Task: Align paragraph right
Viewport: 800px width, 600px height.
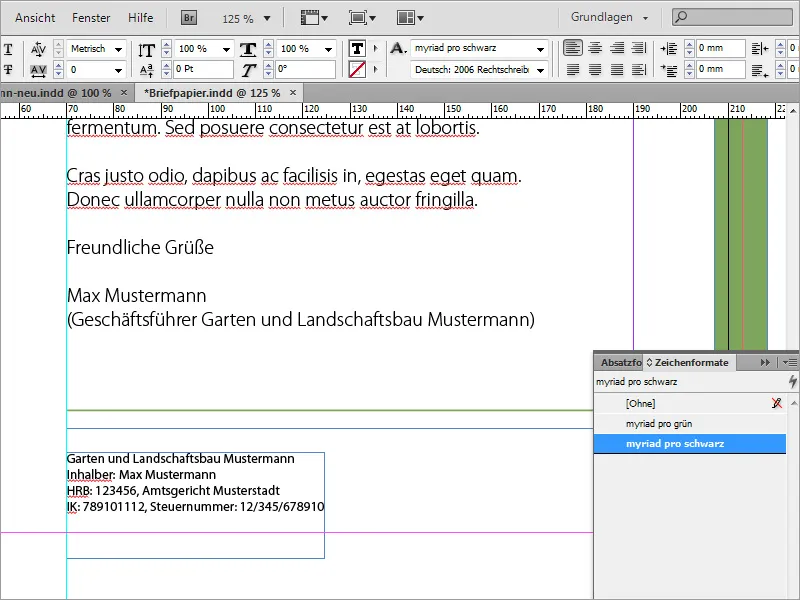Action: (617, 48)
